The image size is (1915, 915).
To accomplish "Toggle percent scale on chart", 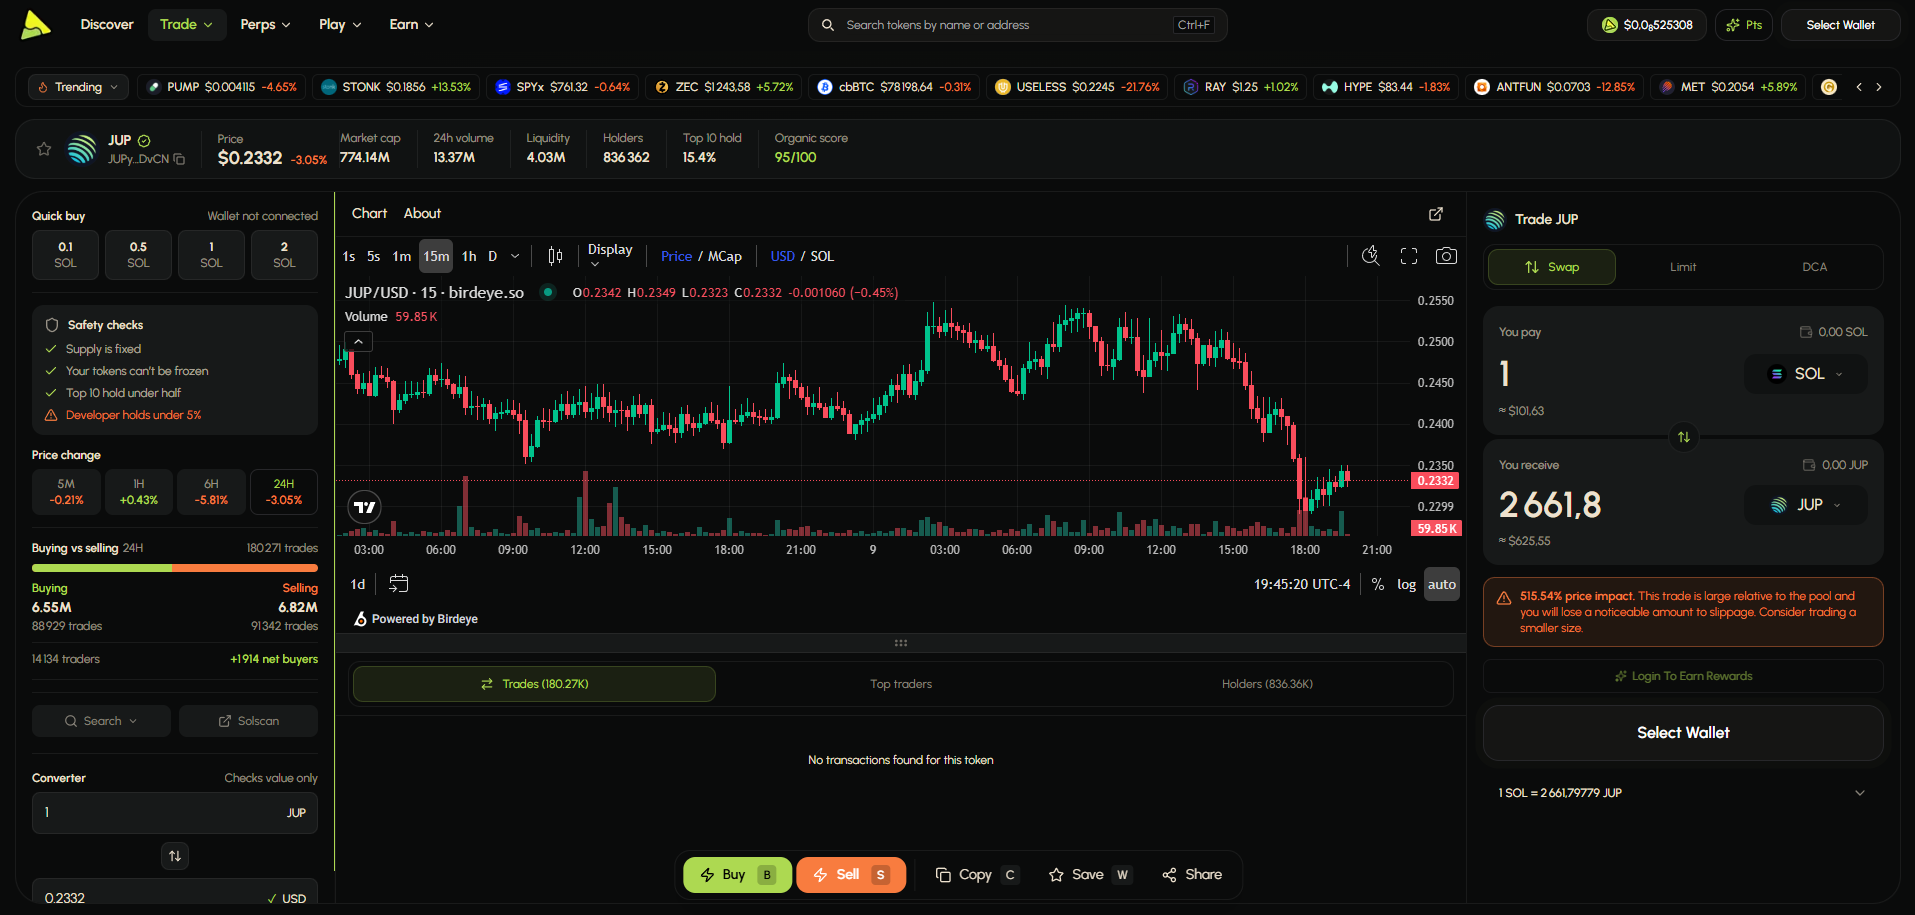I will click(x=1378, y=585).
